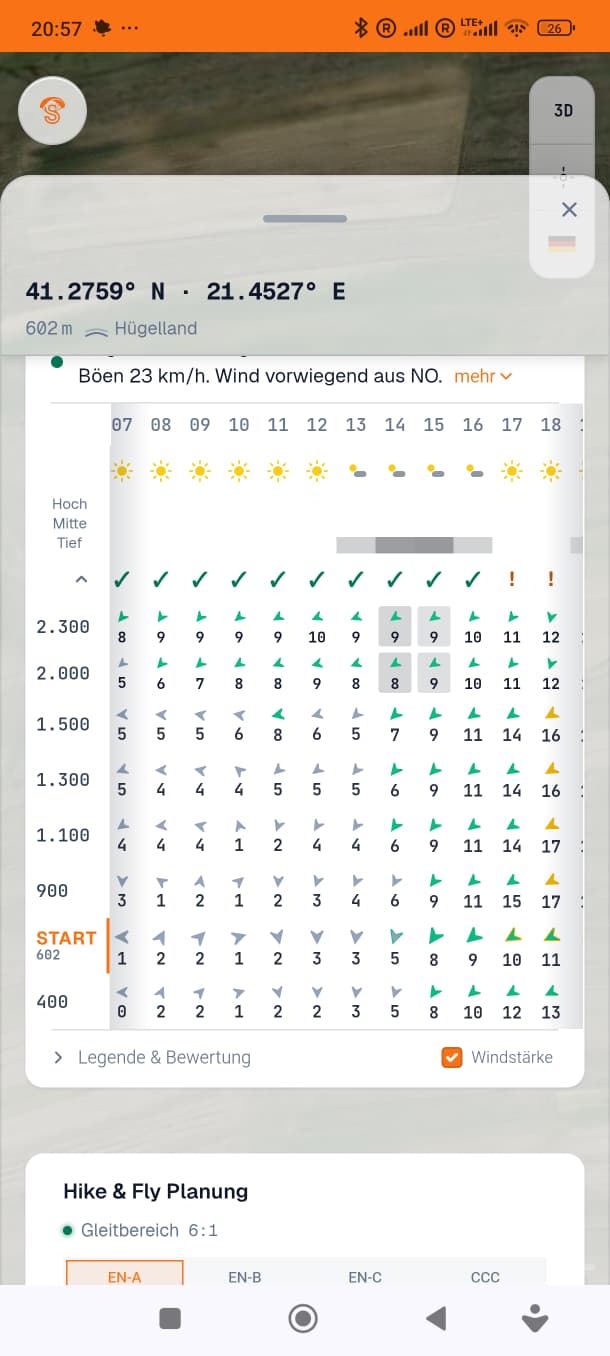Close the location panel with the X
Screen dimensions: 610x1356
[569, 209]
